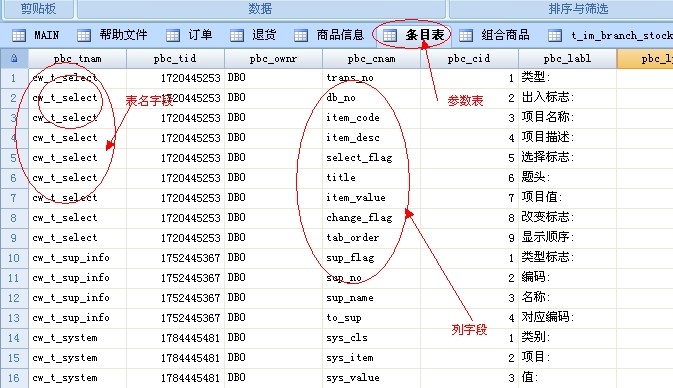Switch to the 条目表 tab
Image resolution: width=673 pixels, height=388 pixels.
(x=413, y=35)
